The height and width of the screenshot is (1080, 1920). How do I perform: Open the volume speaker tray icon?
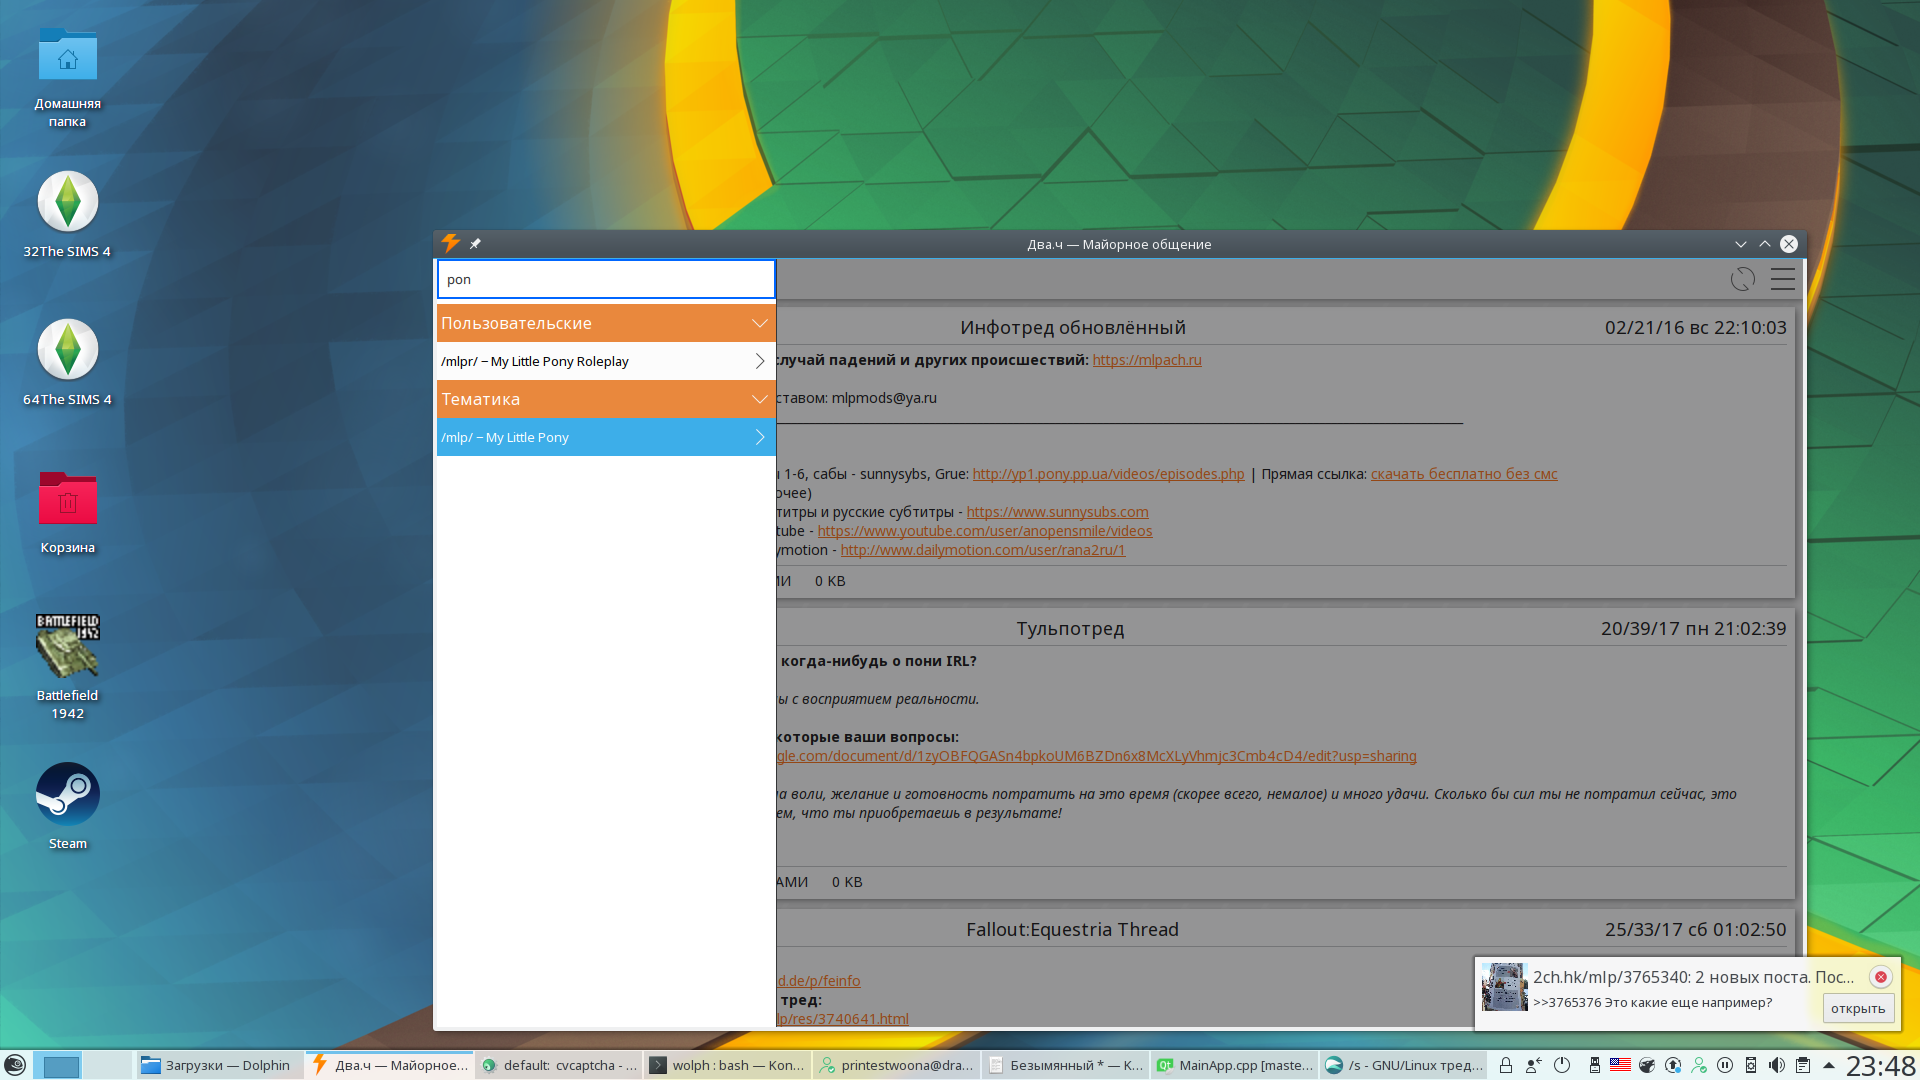click(x=1777, y=1065)
